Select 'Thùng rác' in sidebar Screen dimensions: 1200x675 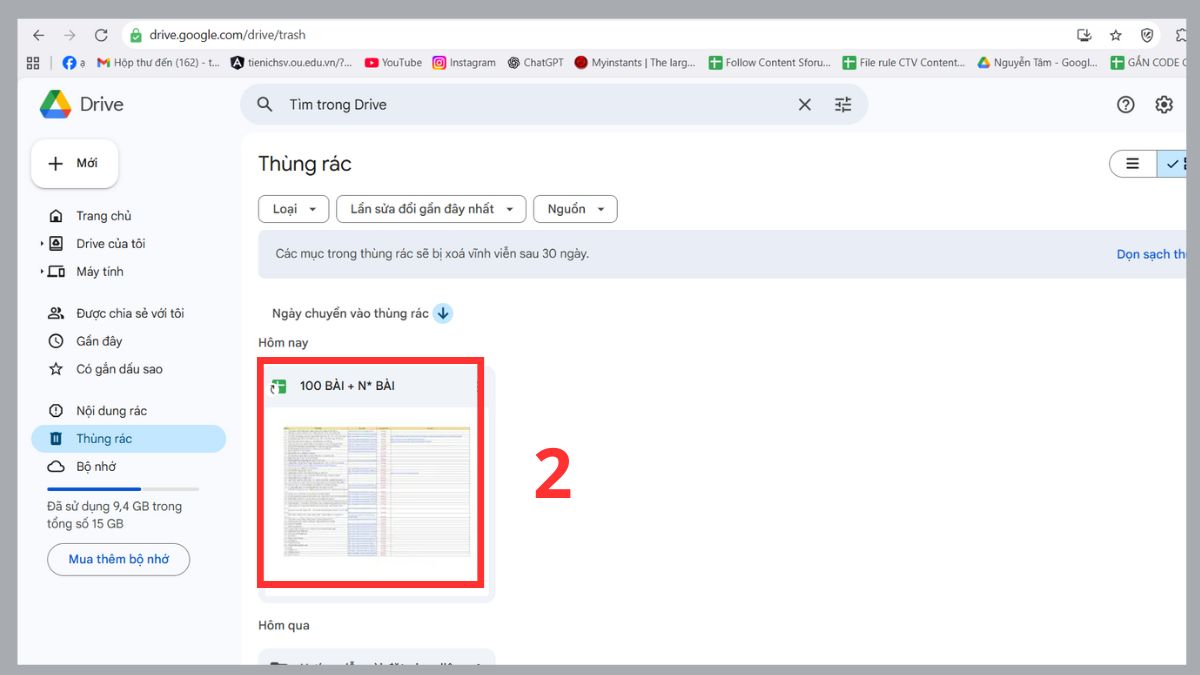click(x=128, y=439)
